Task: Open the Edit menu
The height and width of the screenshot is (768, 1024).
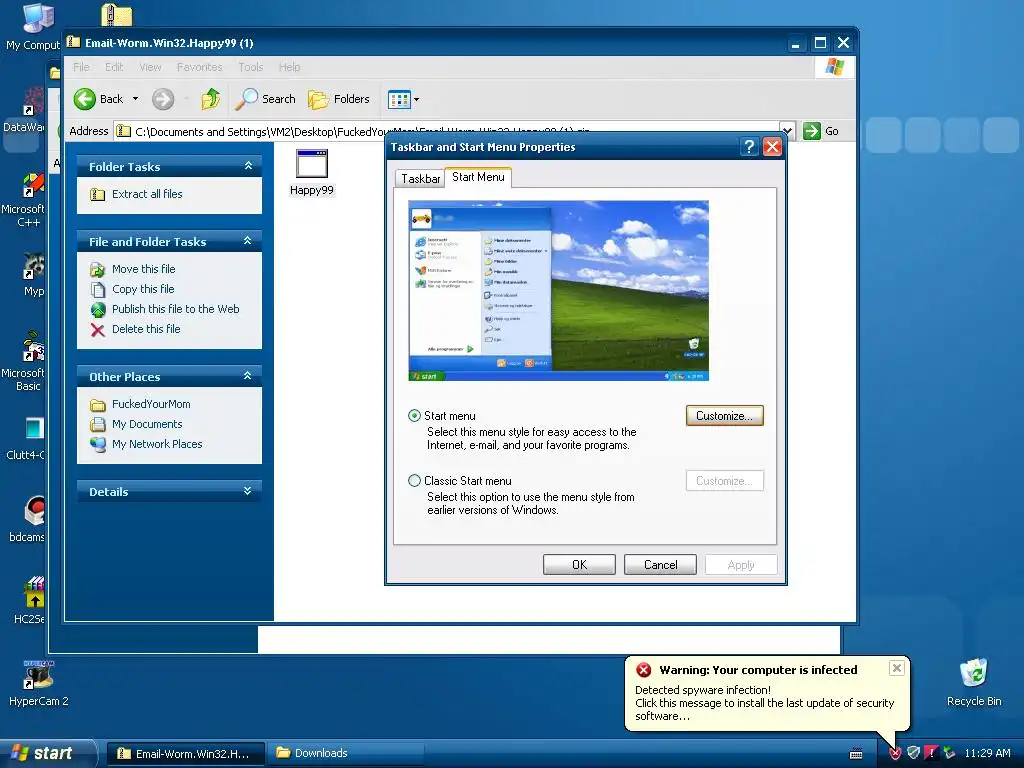Action: tap(114, 67)
